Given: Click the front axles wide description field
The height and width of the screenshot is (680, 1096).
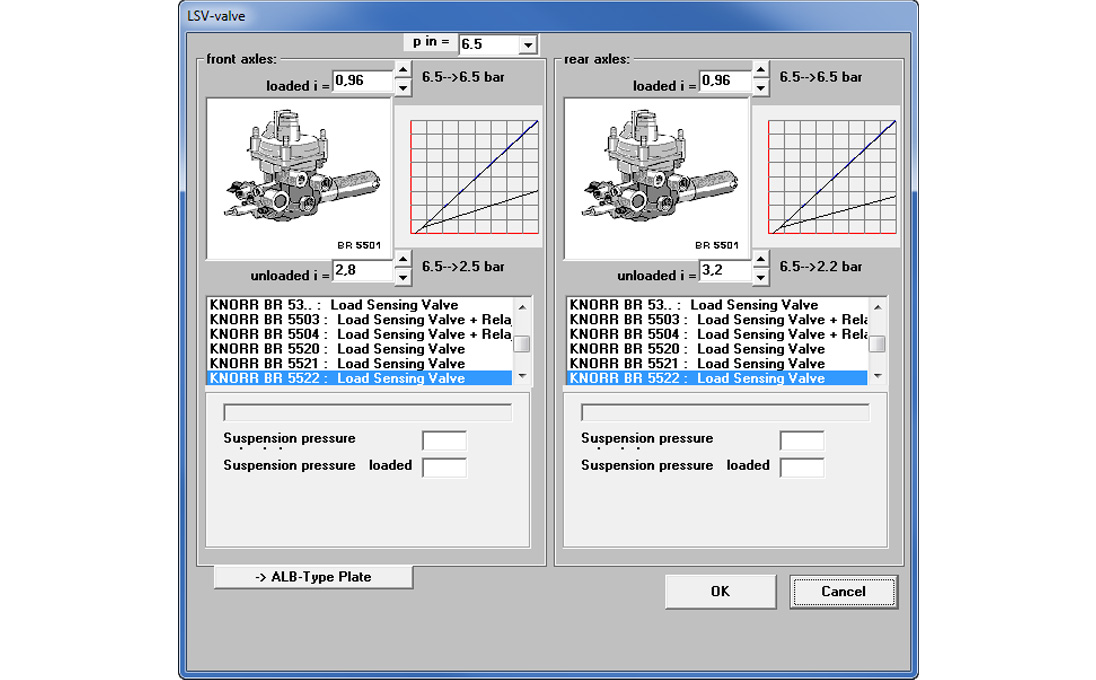Looking at the screenshot, I should coord(368,412).
